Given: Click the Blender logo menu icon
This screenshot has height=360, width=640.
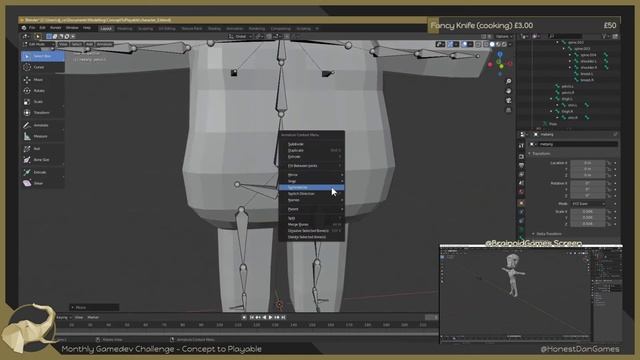Looking at the screenshot, I should [x=24, y=28].
